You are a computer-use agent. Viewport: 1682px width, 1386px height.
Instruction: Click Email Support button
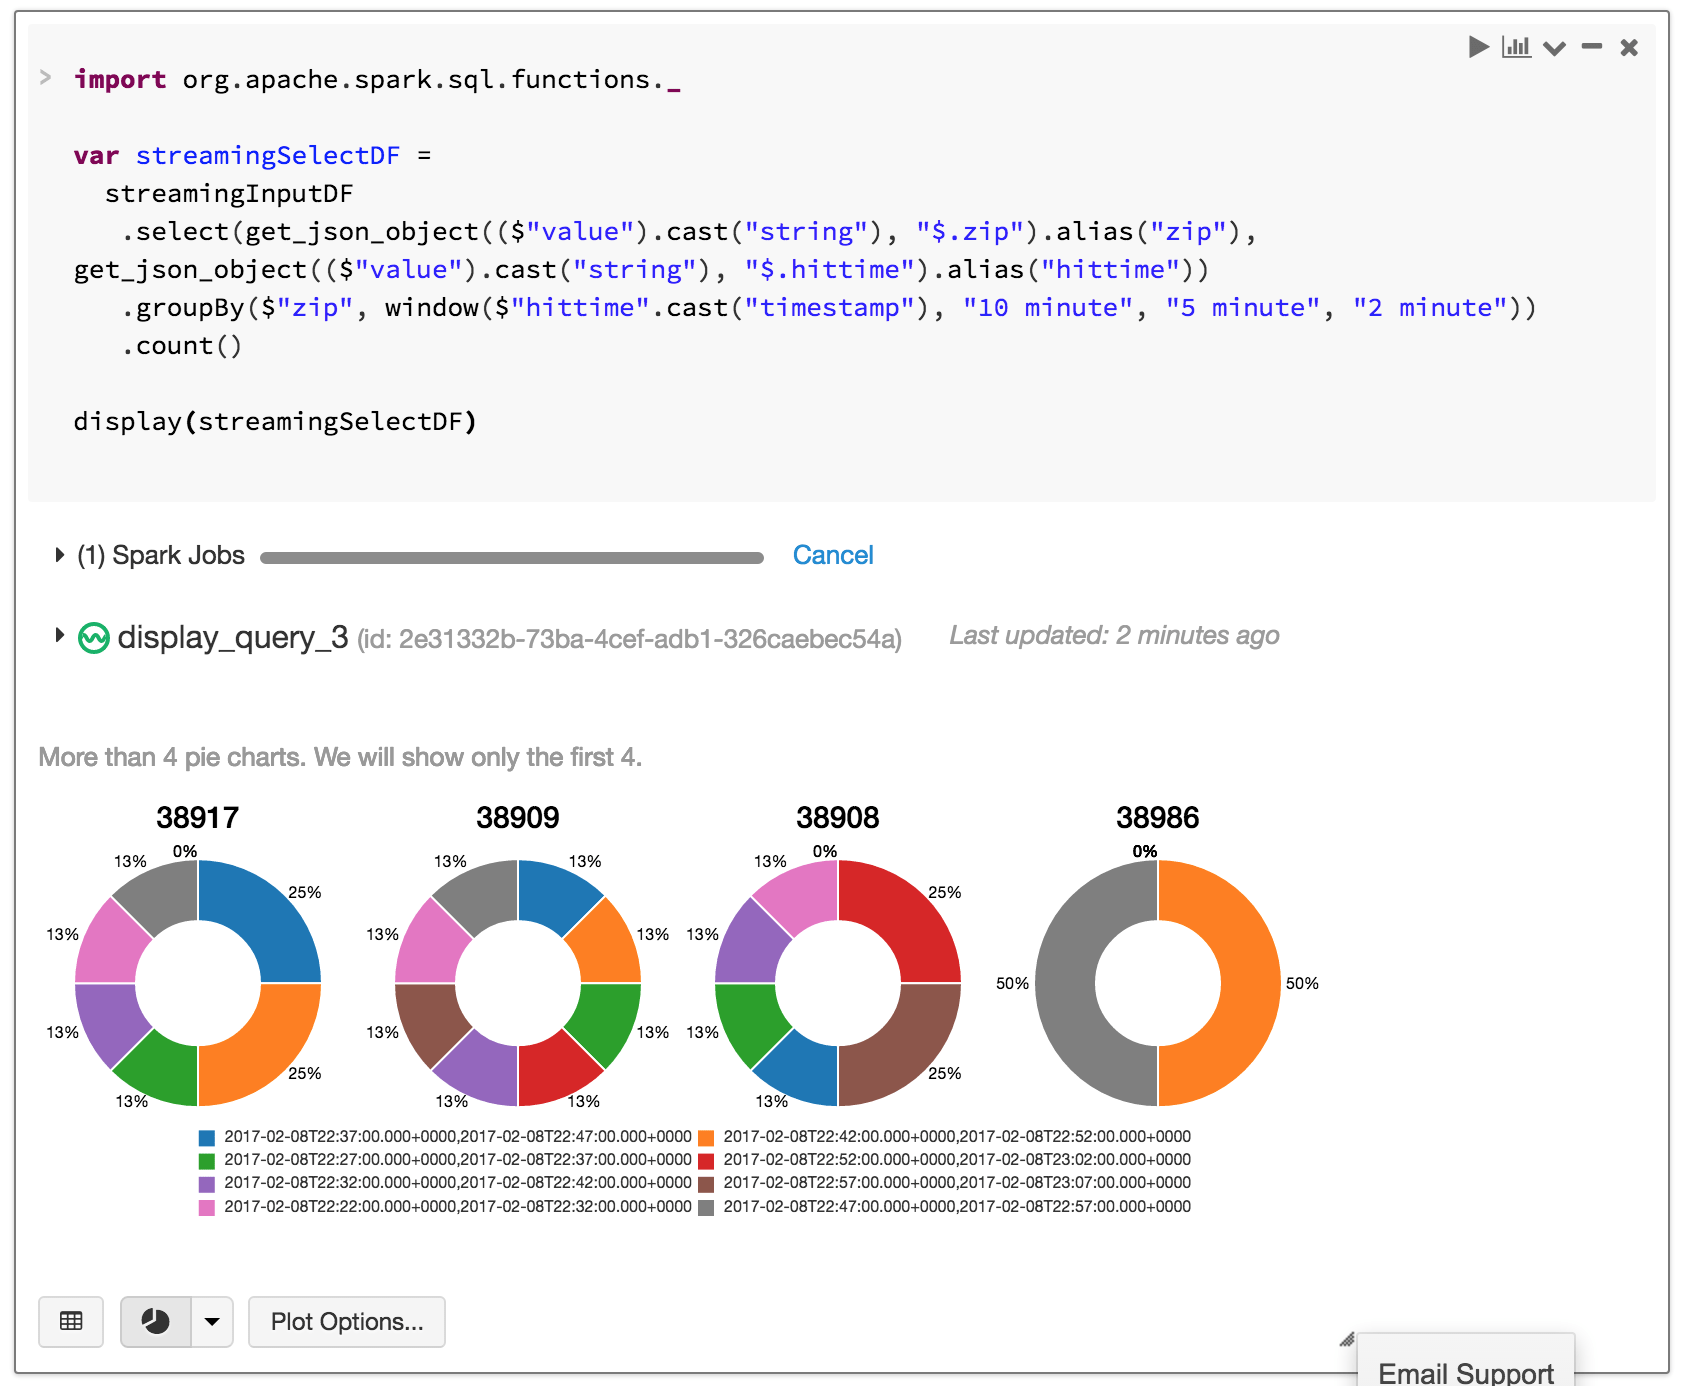pyautogui.click(x=1465, y=1372)
